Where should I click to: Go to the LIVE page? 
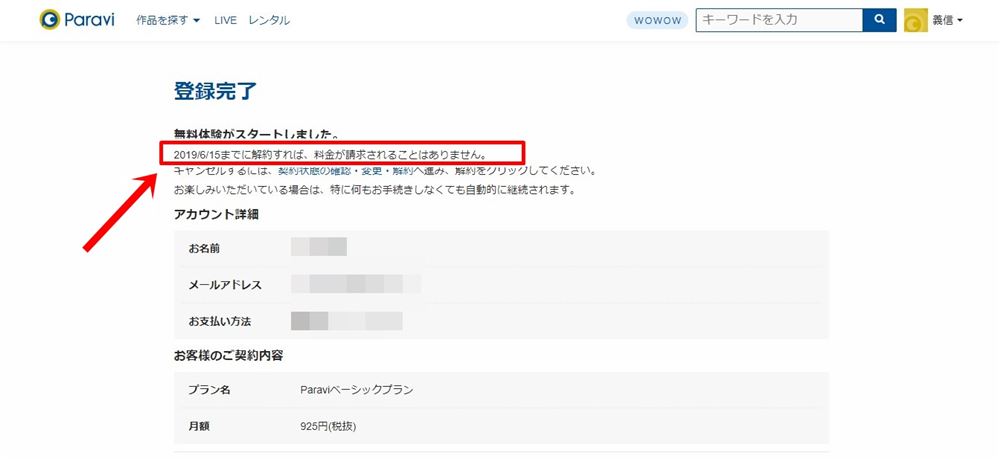pyautogui.click(x=225, y=20)
